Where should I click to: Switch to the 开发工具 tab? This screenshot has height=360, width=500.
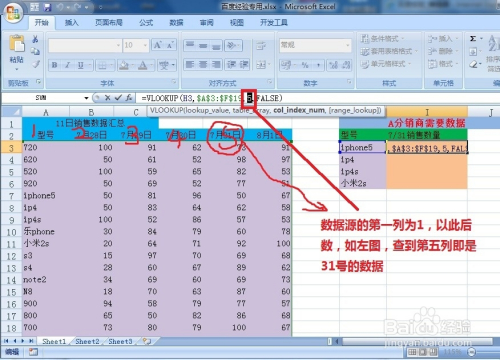274,22
